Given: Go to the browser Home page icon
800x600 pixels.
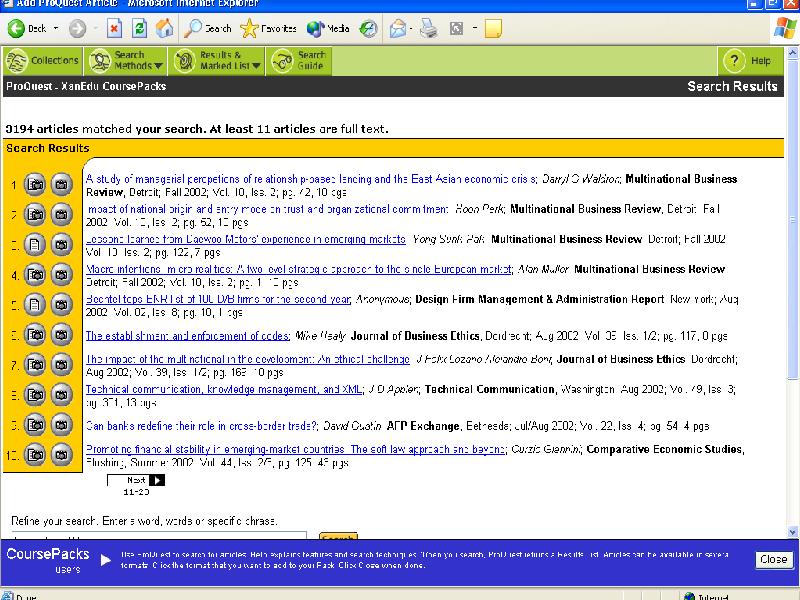Looking at the screenshot, I should click(164, 29).
